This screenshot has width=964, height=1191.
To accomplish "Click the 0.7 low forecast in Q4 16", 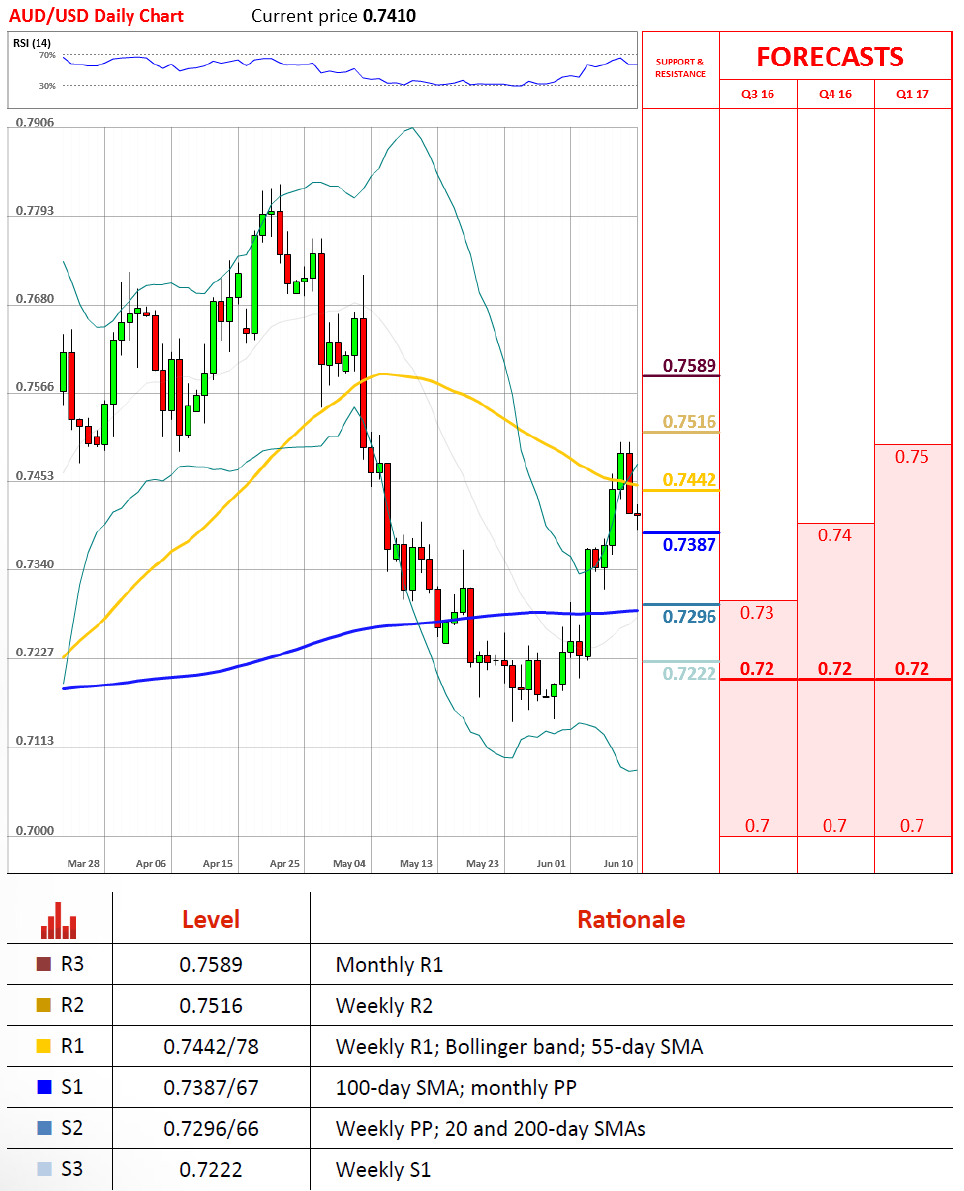I will tap(835, 826).
